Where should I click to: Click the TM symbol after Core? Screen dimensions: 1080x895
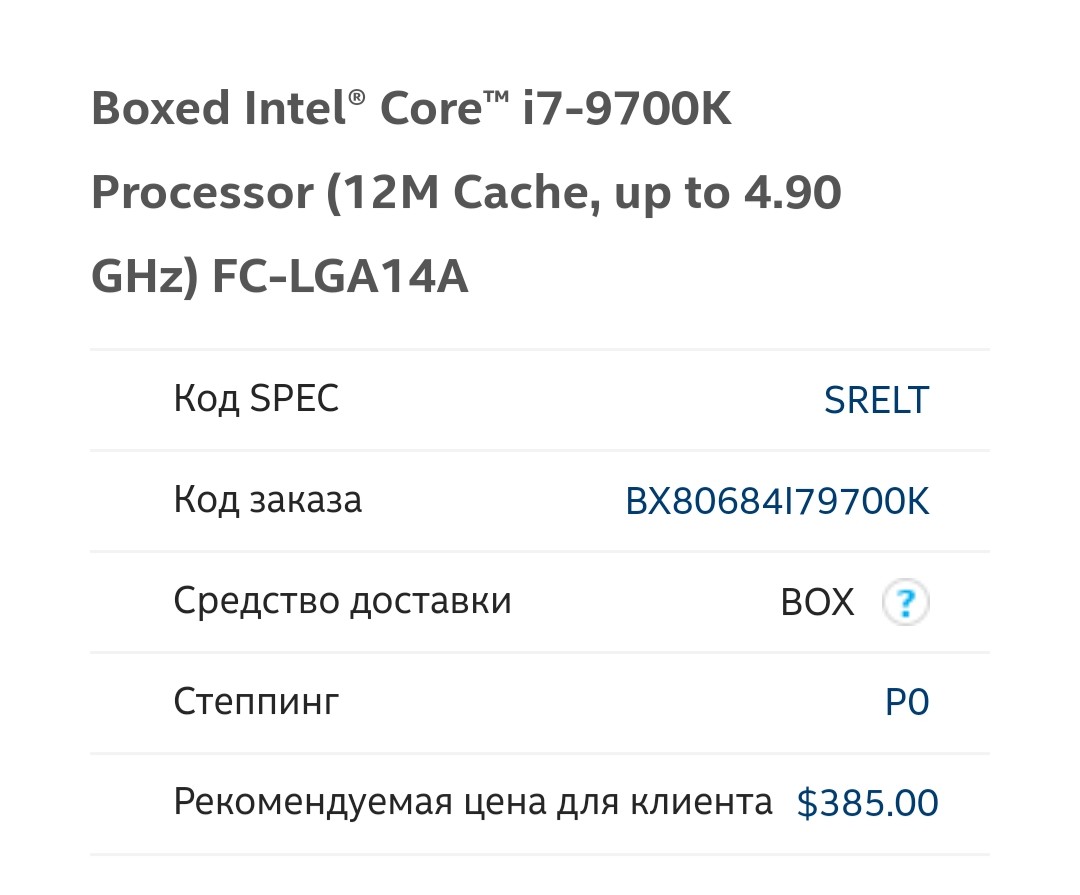pos(497,96)
